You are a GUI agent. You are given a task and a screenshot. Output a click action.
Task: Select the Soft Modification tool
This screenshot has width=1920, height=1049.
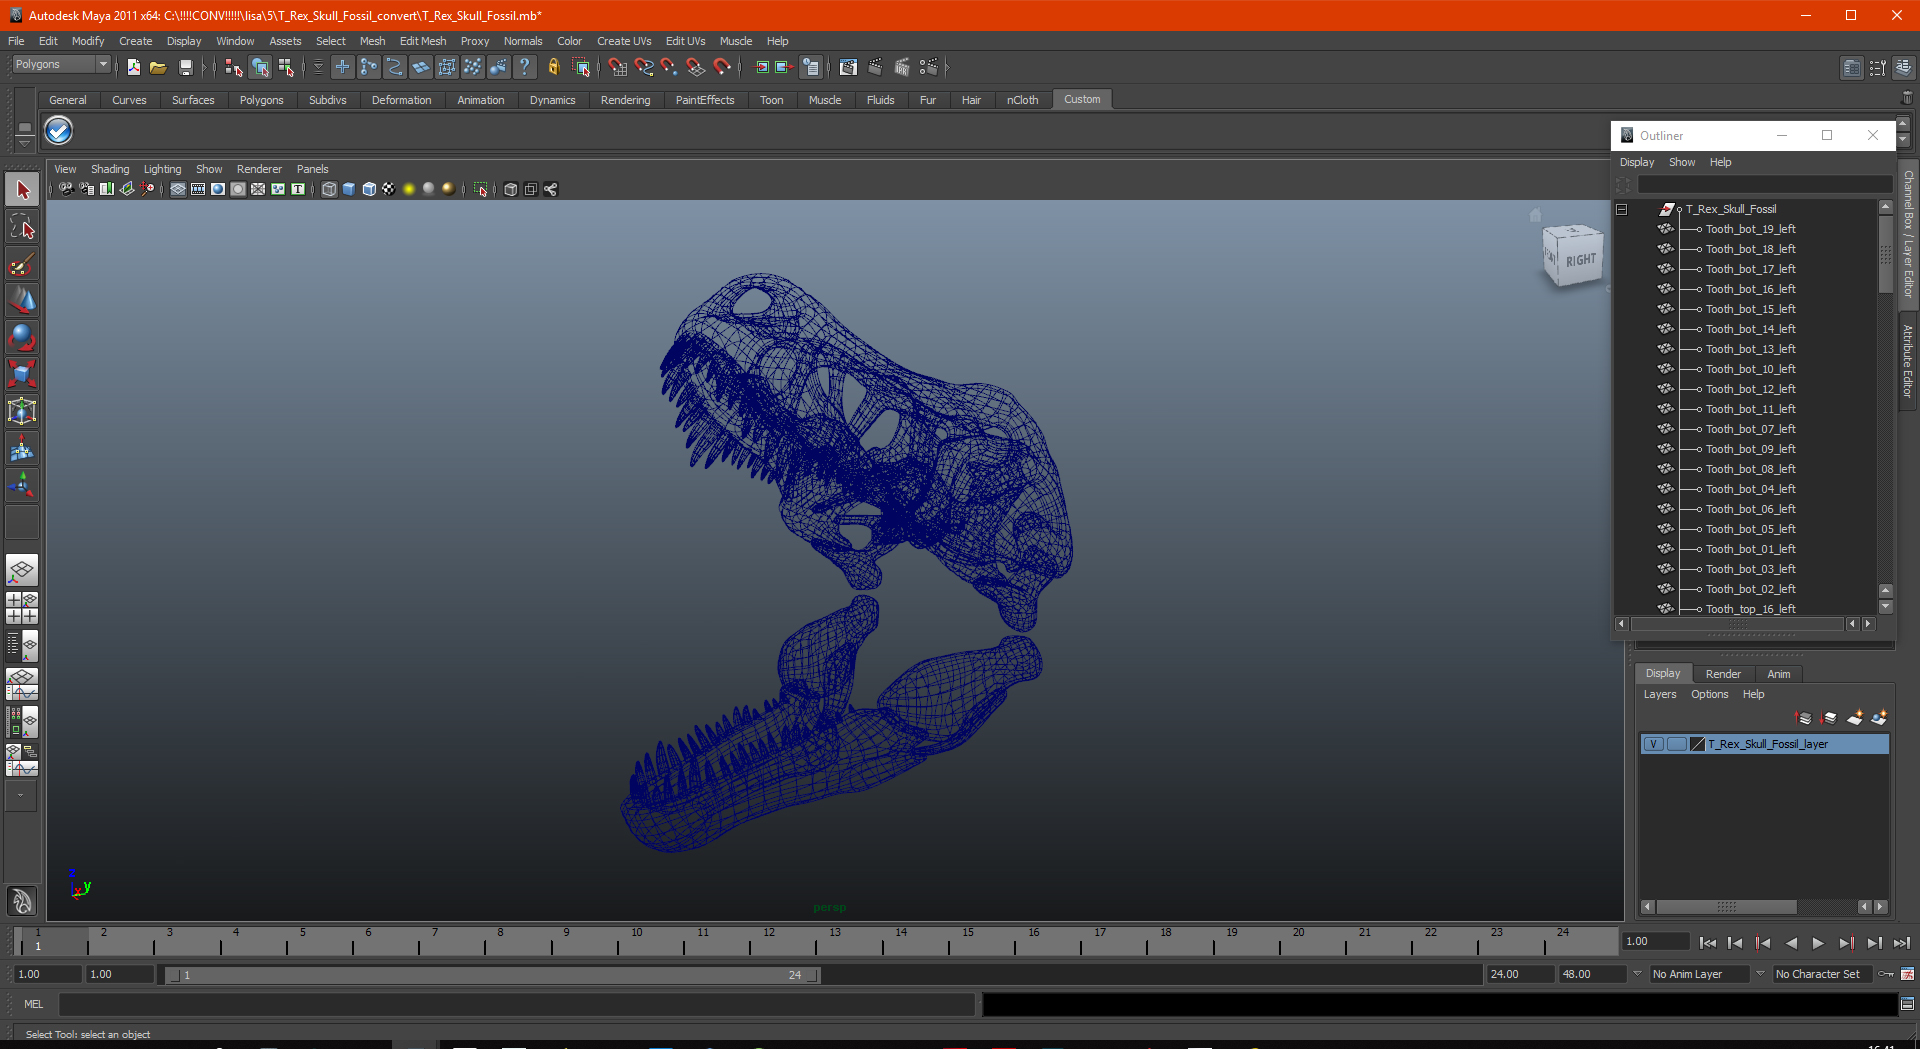click(x=22, y=449)
